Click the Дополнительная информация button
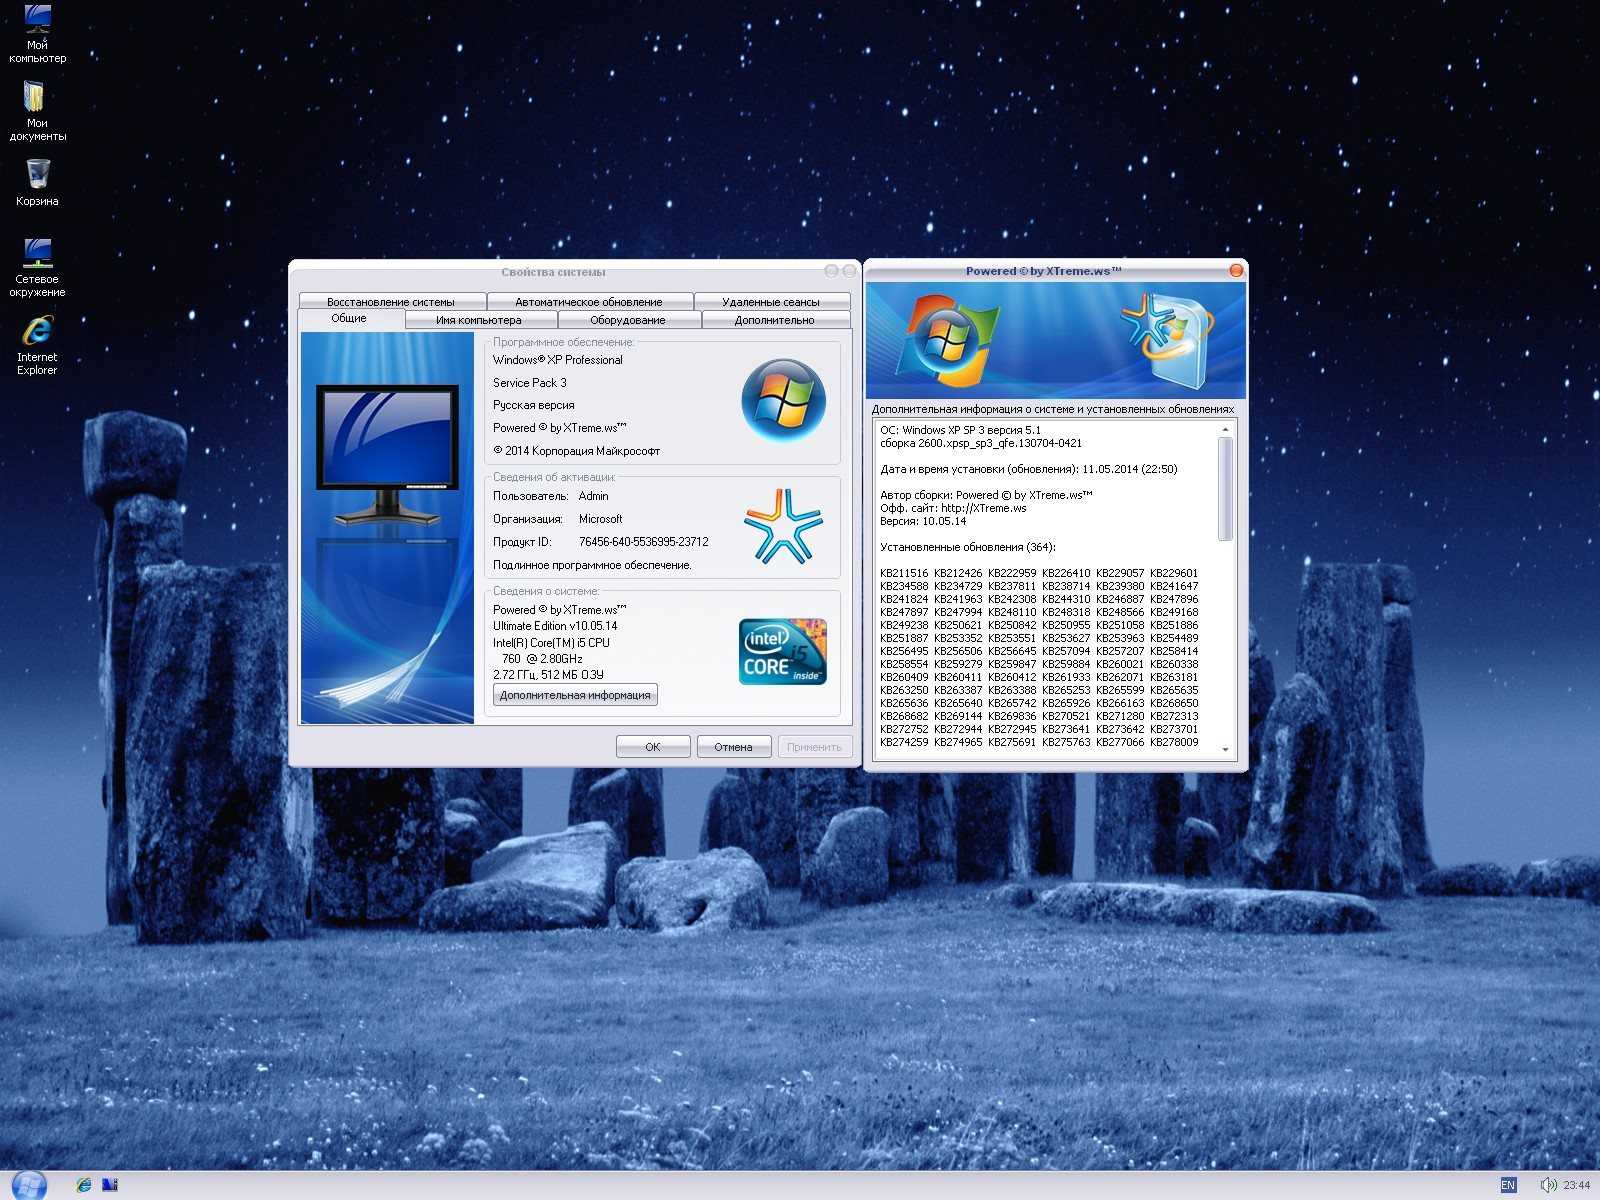Viewport: 1600px width, 1200px height. (x=575, y=695)
